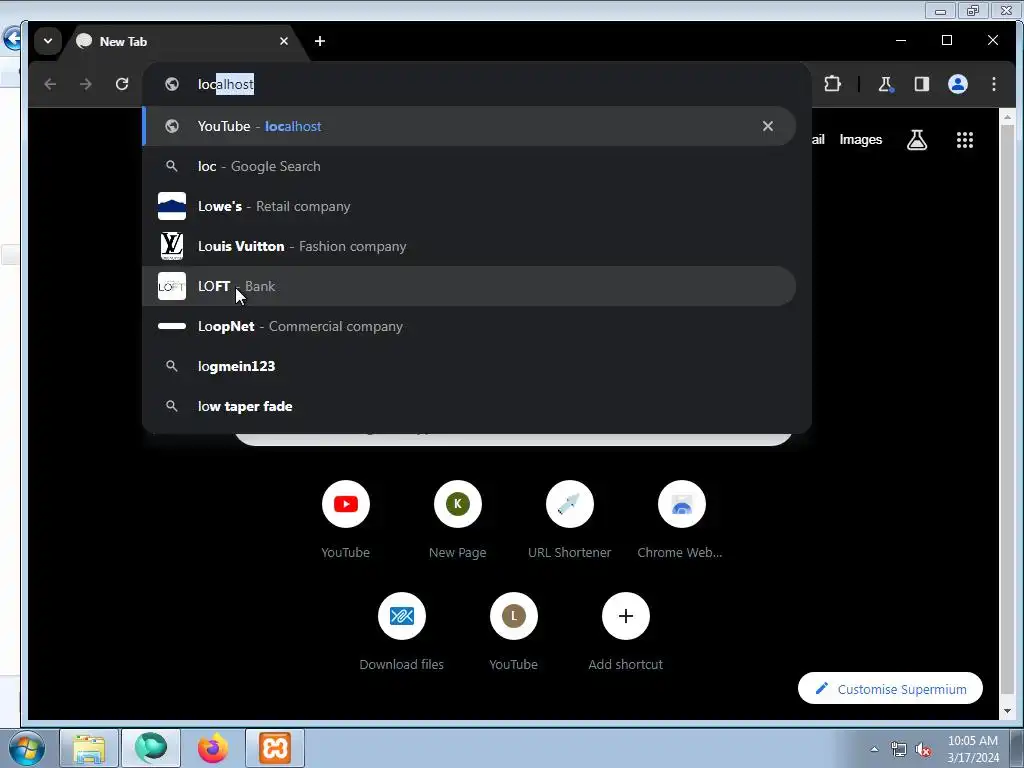The width and height of the screenshot is (1024, 768).
Task: Open Search Labs flask on page
Action: click(917, 140)
